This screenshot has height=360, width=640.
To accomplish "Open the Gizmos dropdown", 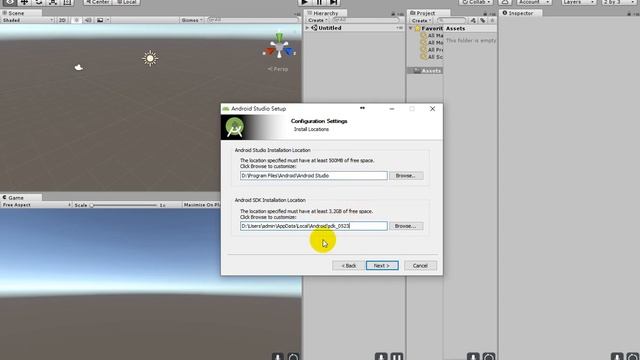I will click(192, 20).
